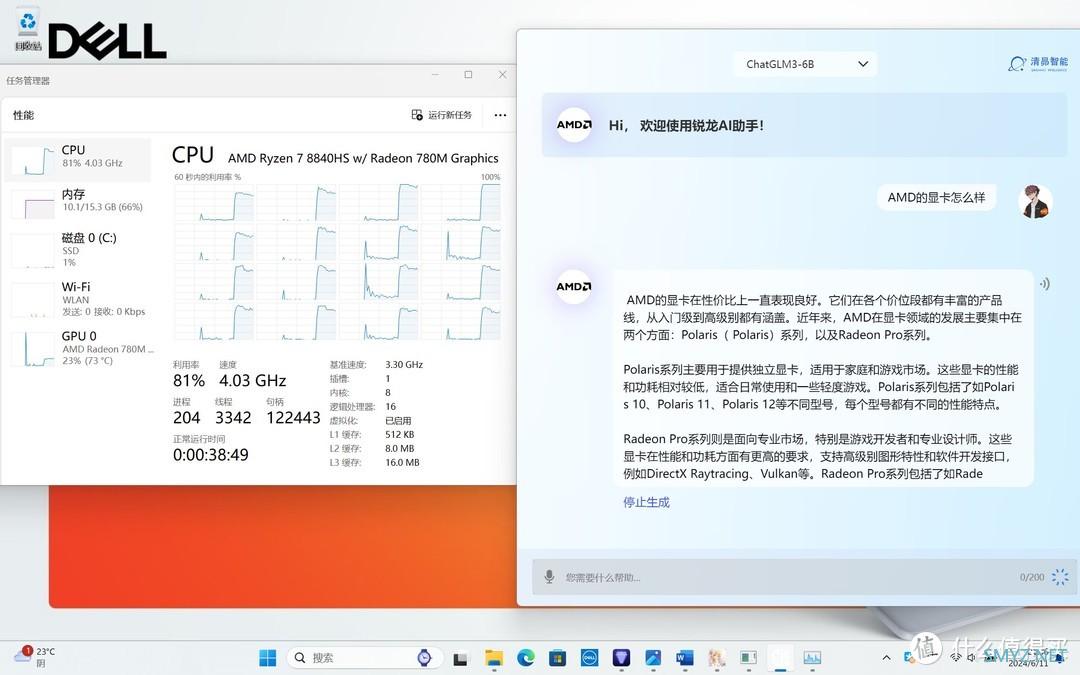This screenshot has width=1080, height=675.
Task: Open File Explorer from the taskbar
Action: [x=493, y=658]
